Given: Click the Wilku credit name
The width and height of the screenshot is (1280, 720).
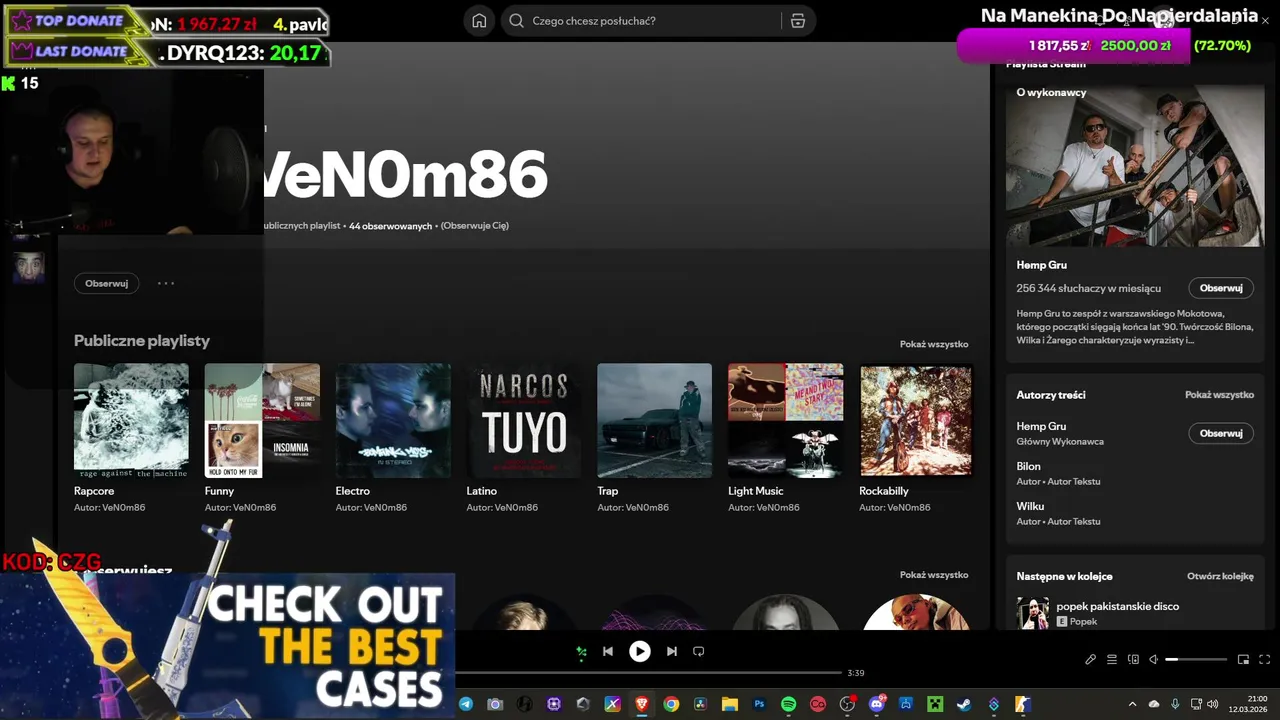Looking at the screenshot, I should click(1030, 506).
